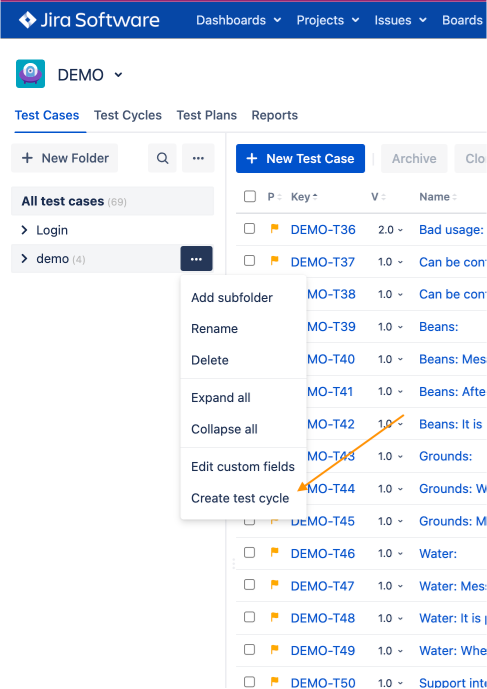
Task: Open the 'Bad usage:' test case name
Action: pos(451,230)
